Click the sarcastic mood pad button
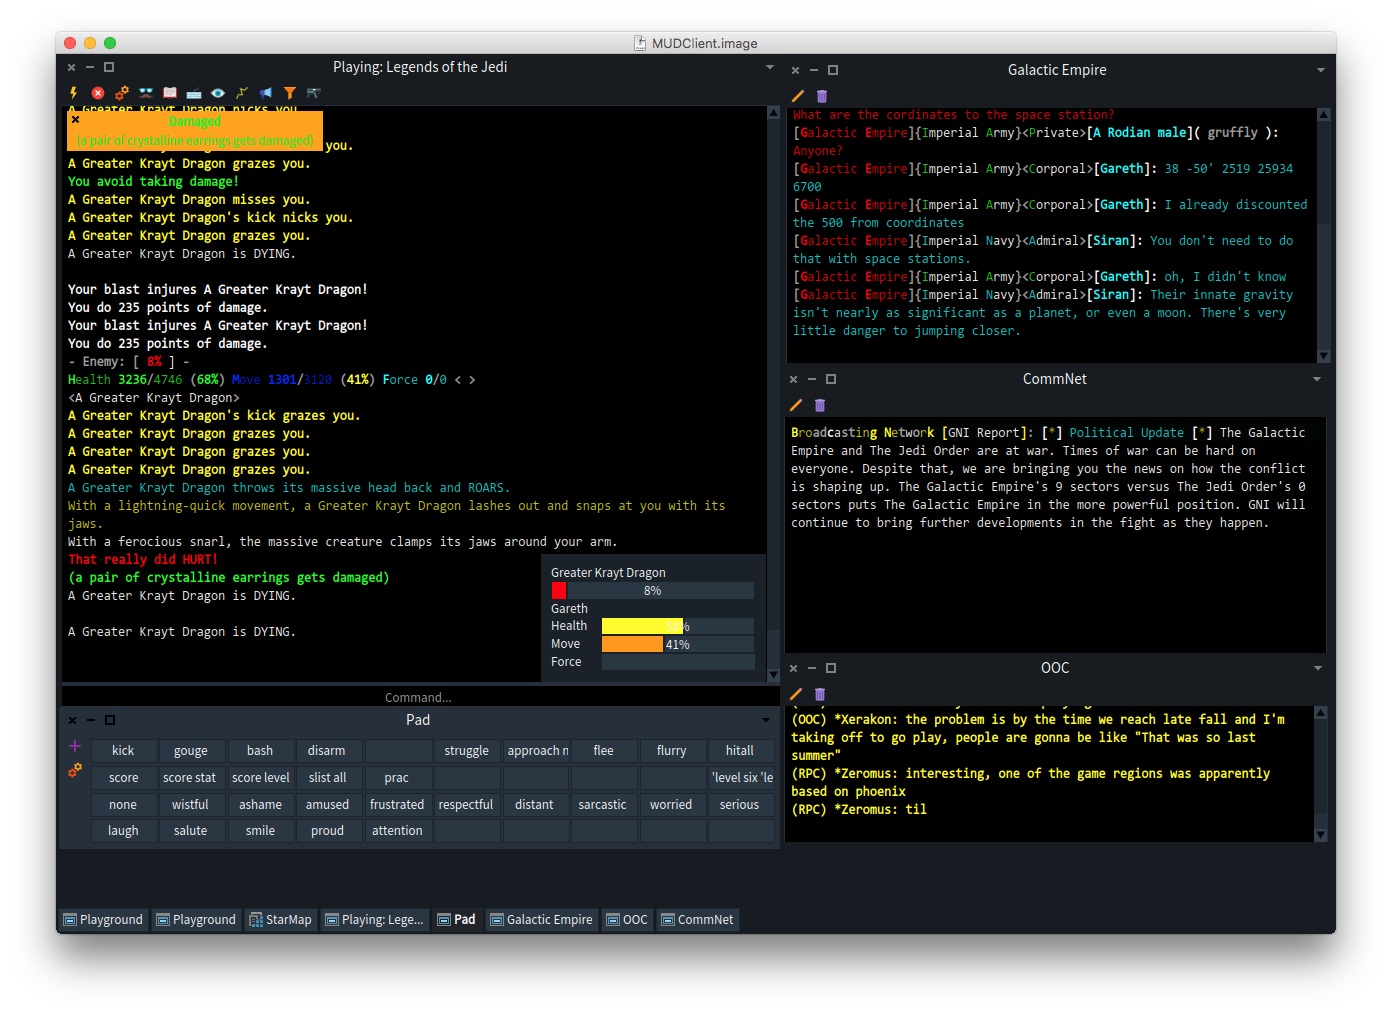Screen dimensions: 1392x1014 (x=603, y=805)
